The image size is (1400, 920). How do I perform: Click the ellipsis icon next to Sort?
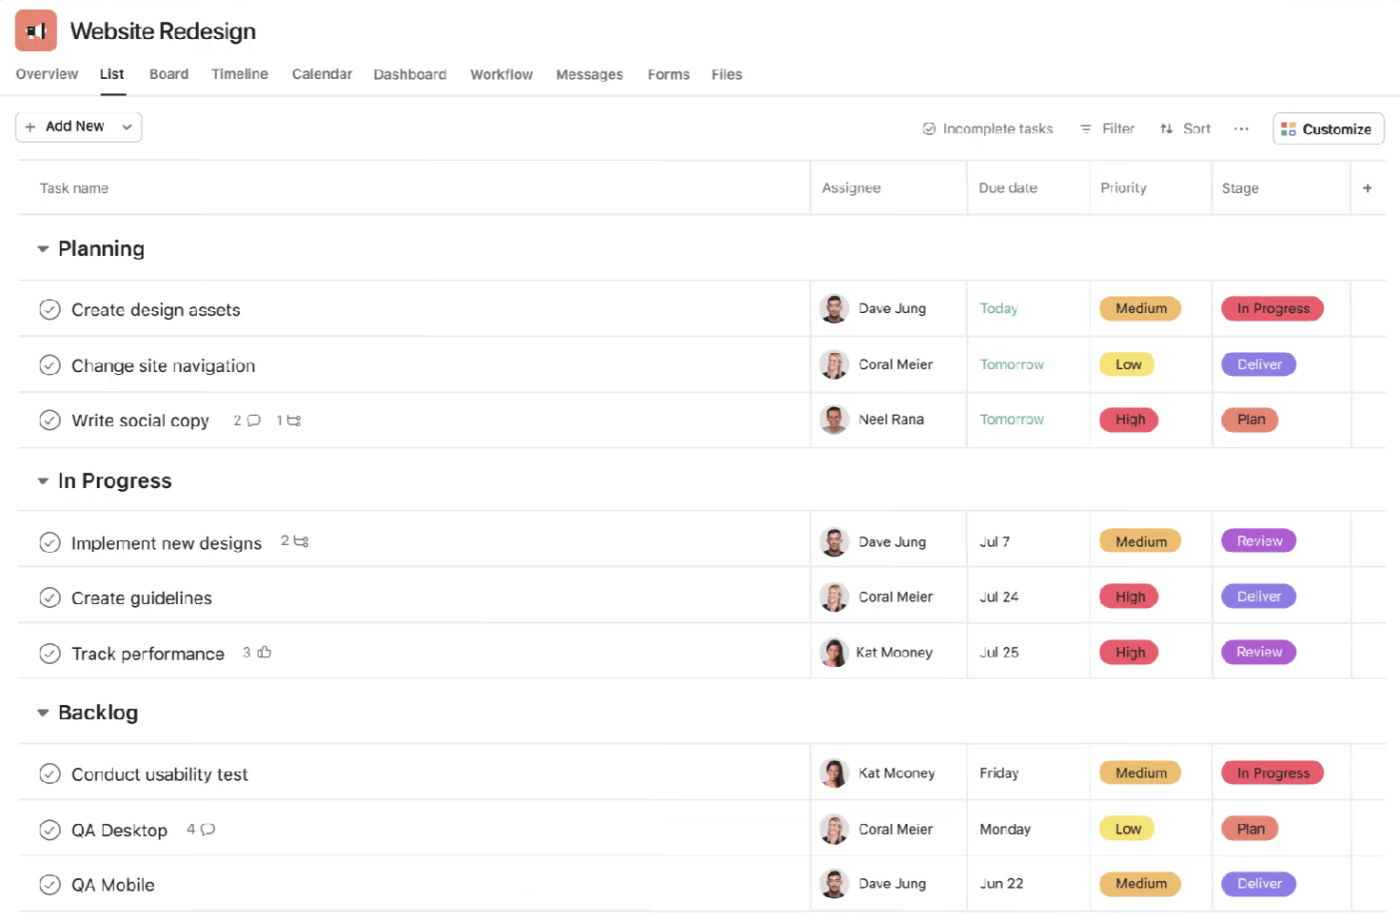click(1241, 129)
